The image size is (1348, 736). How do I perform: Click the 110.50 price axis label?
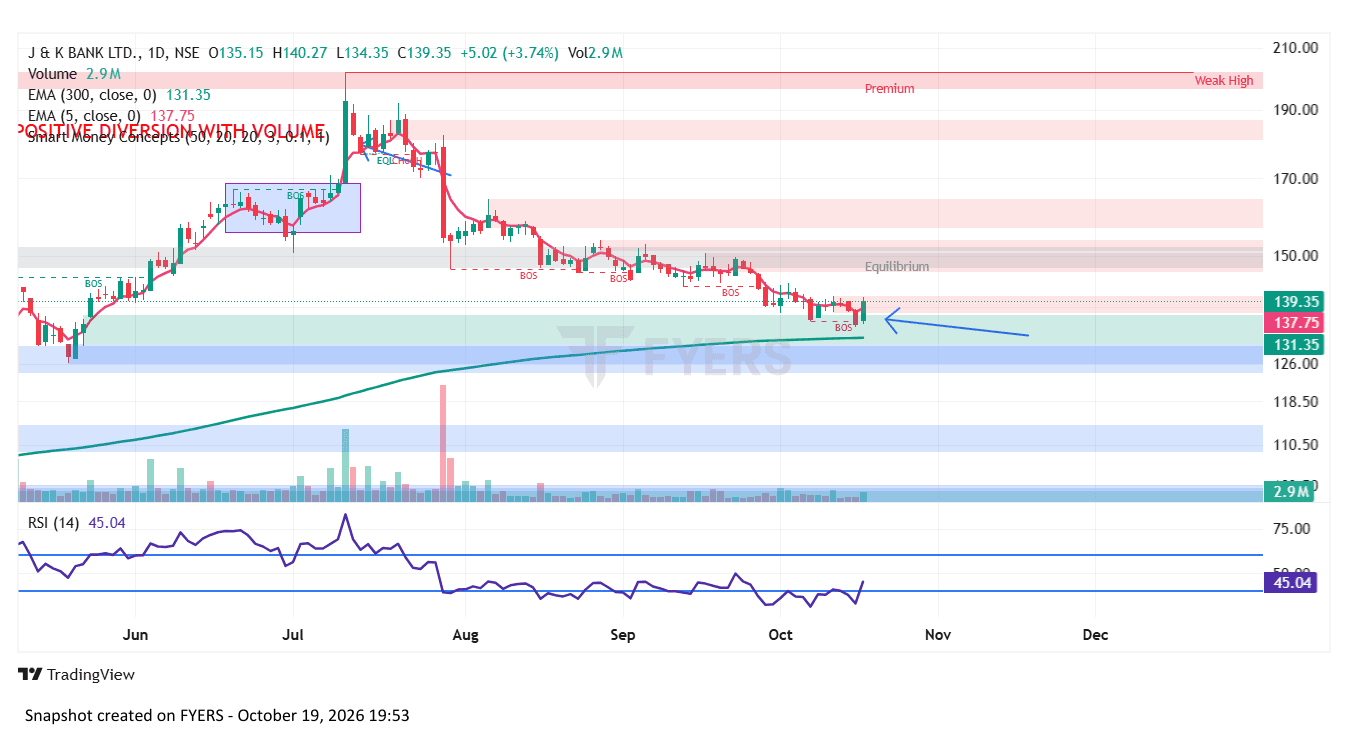[x=1297, y=445]
